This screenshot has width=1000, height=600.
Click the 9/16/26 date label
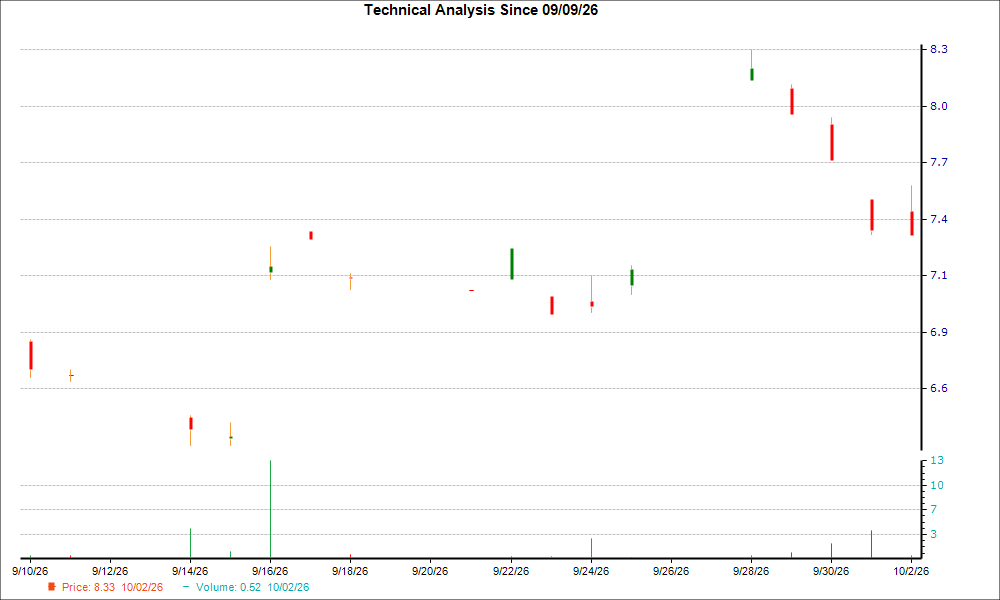[270, 571]
